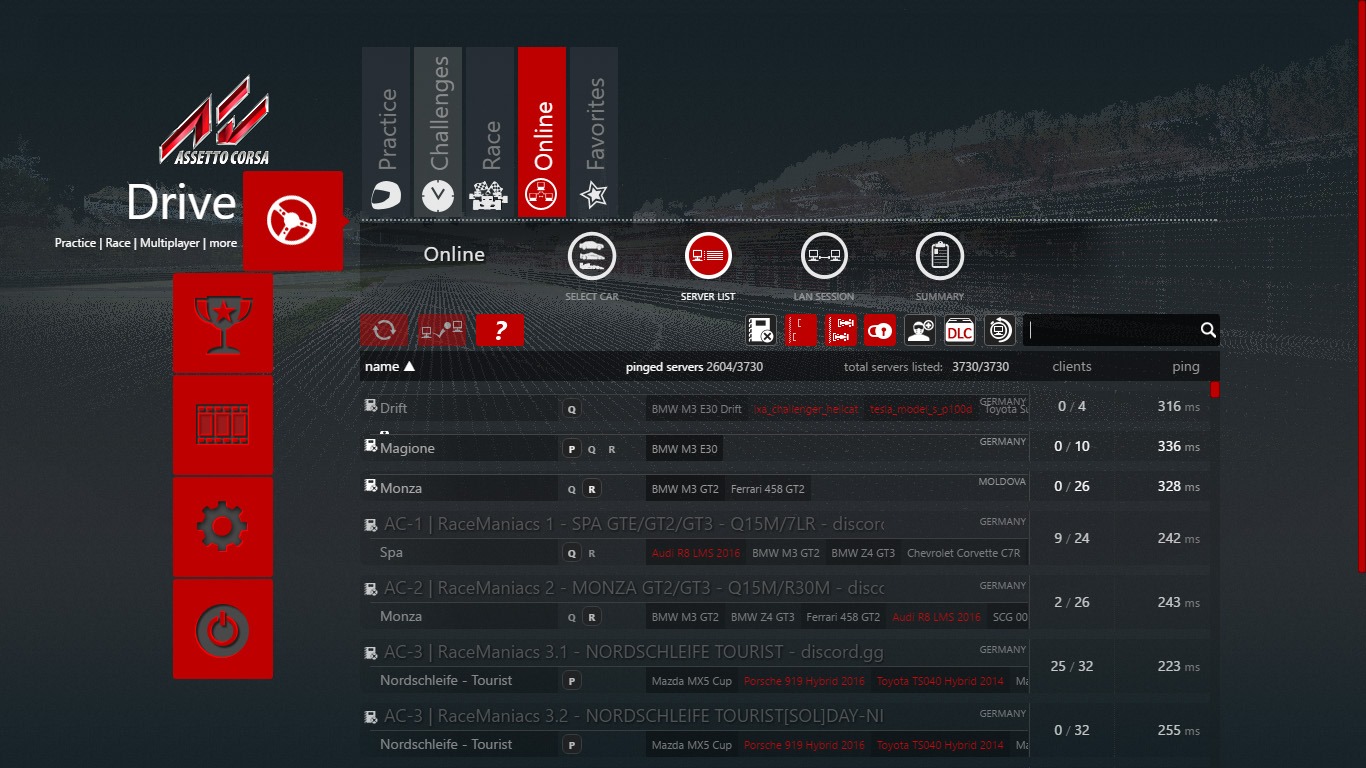Select the Online tab

[542, 132]
